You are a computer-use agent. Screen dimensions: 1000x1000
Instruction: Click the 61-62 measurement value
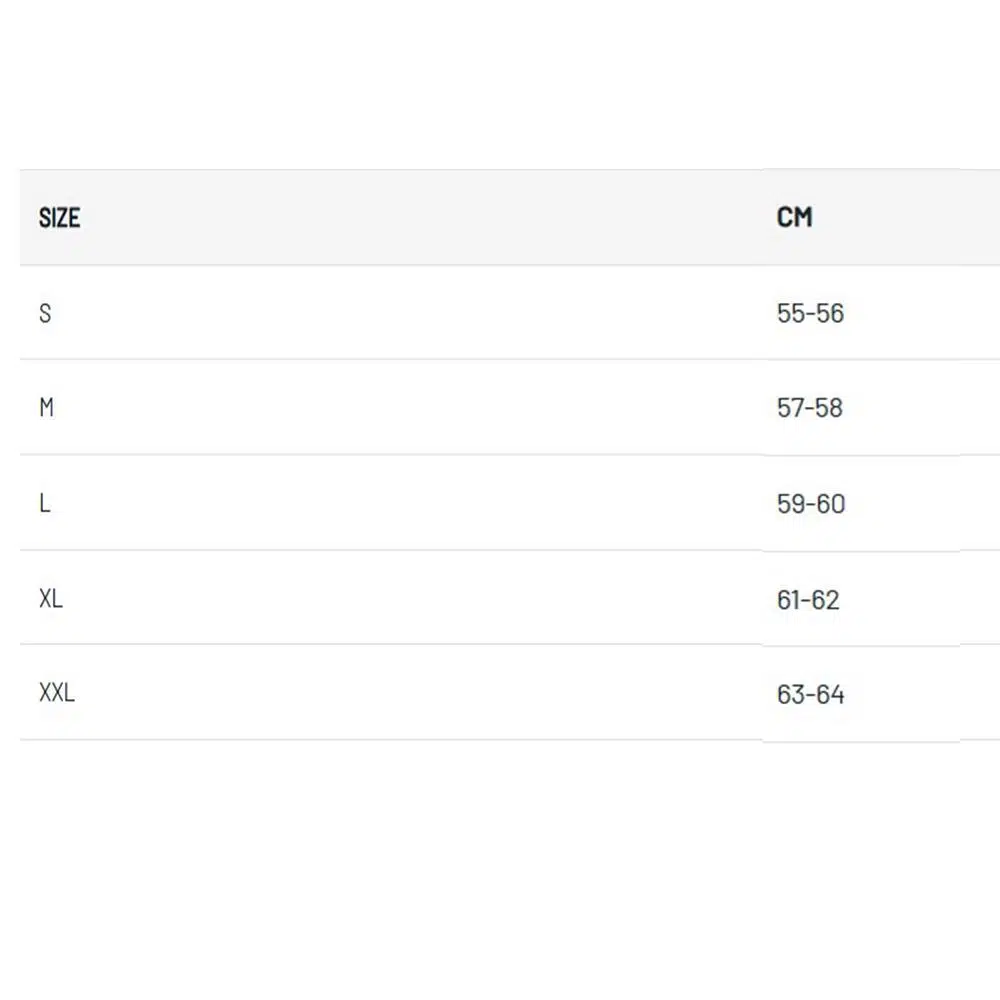(808, 599)
